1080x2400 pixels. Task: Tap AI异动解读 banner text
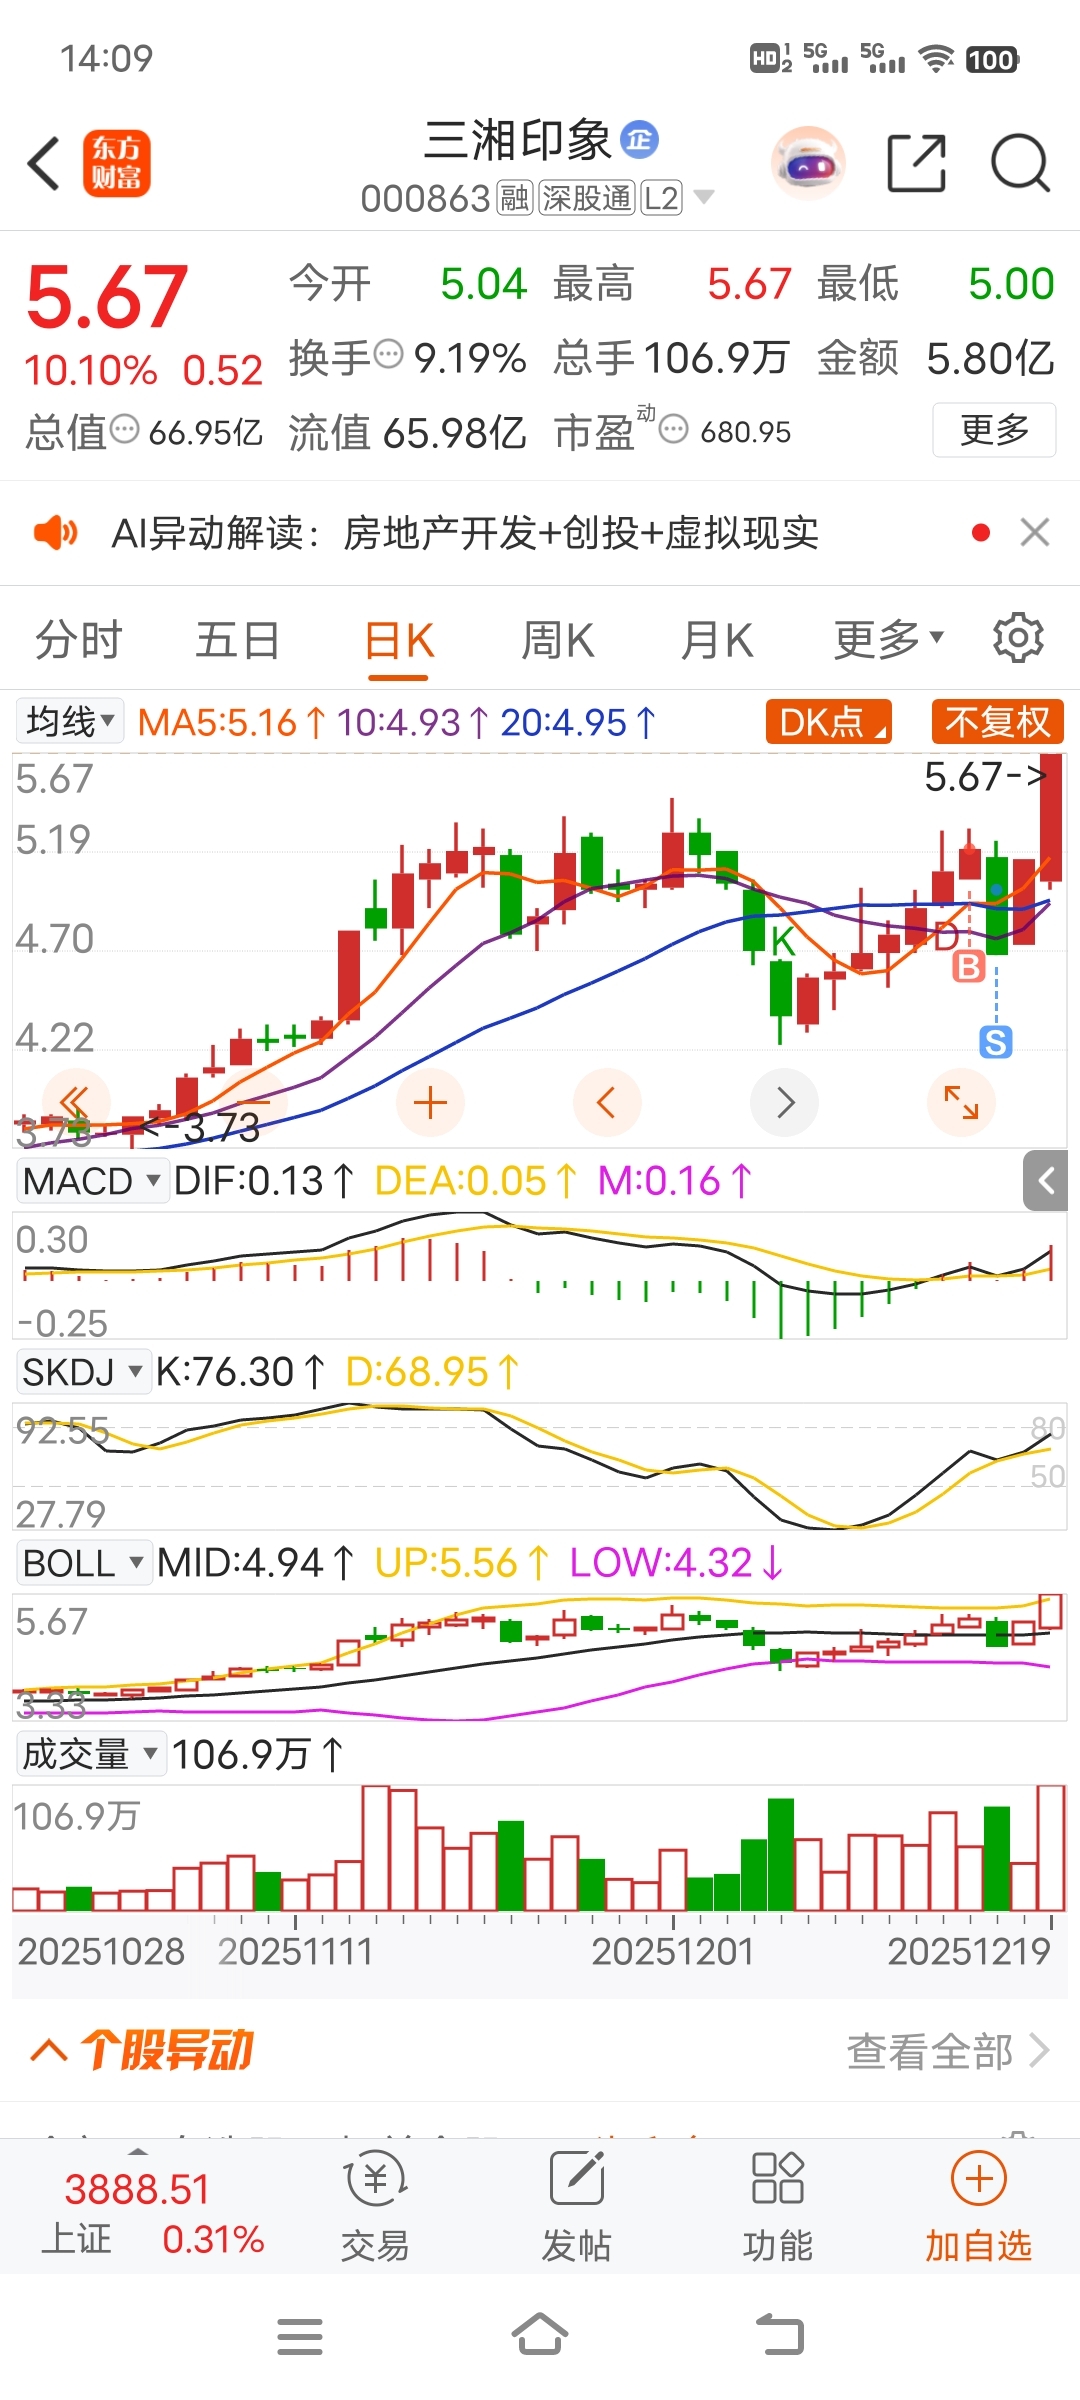[465, 533]
